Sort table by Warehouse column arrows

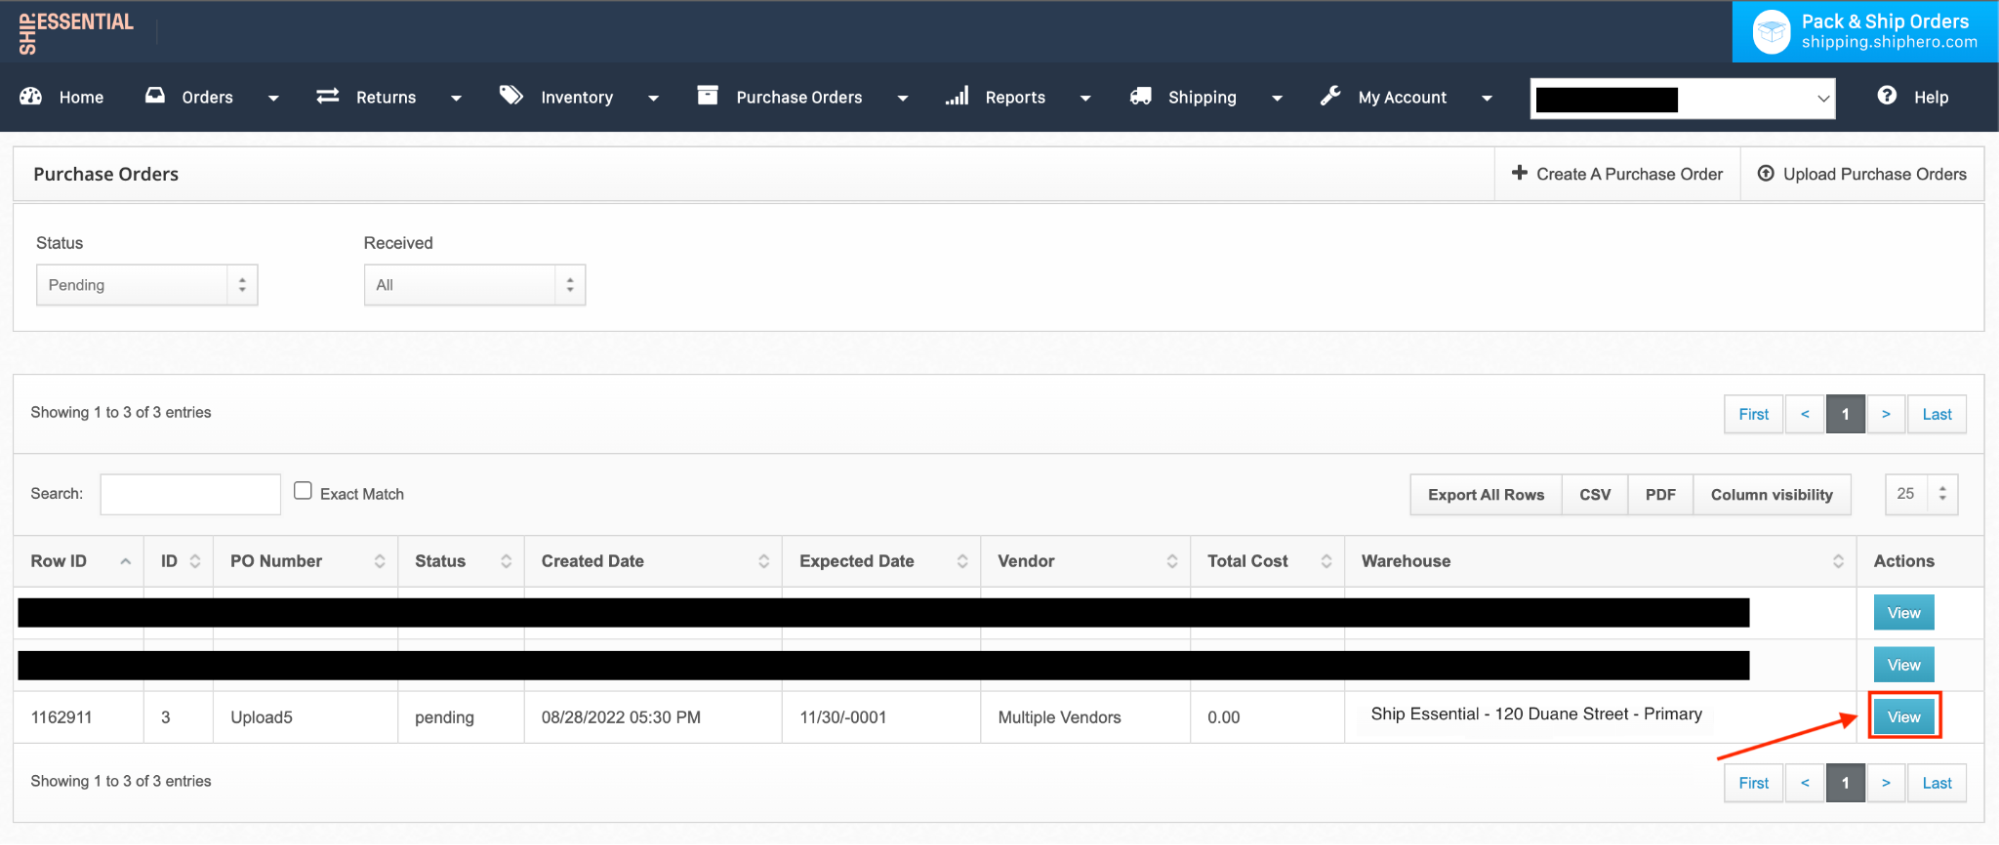[x=1838, y=562]
